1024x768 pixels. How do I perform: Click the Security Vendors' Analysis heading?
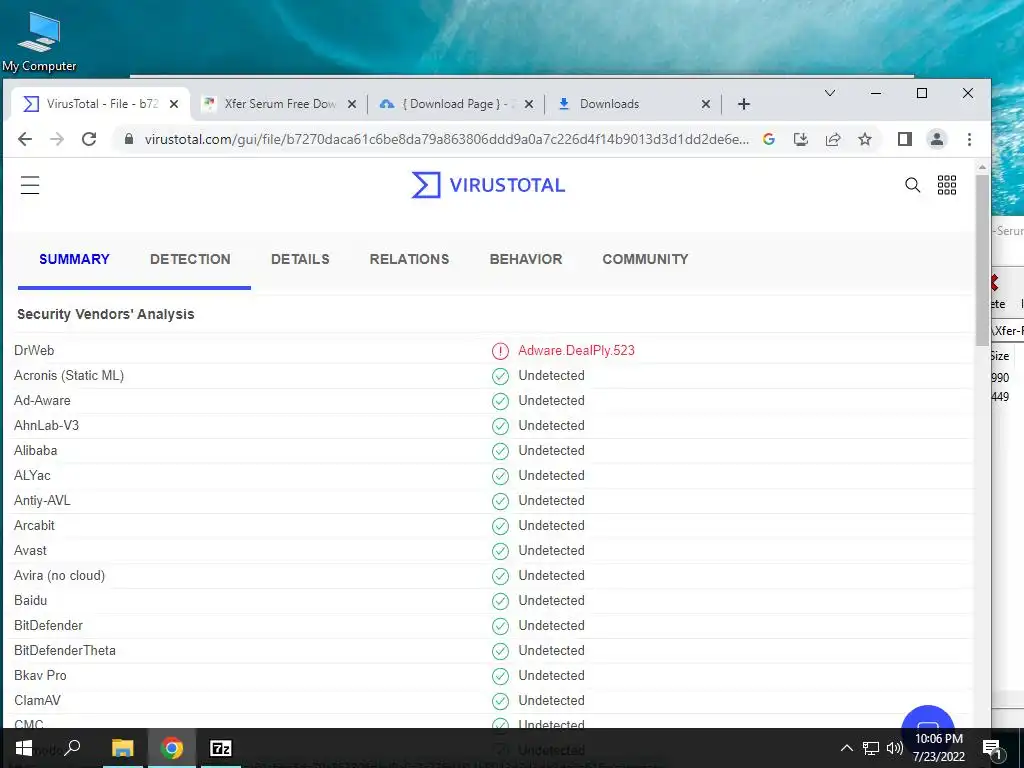coord(106,314)
